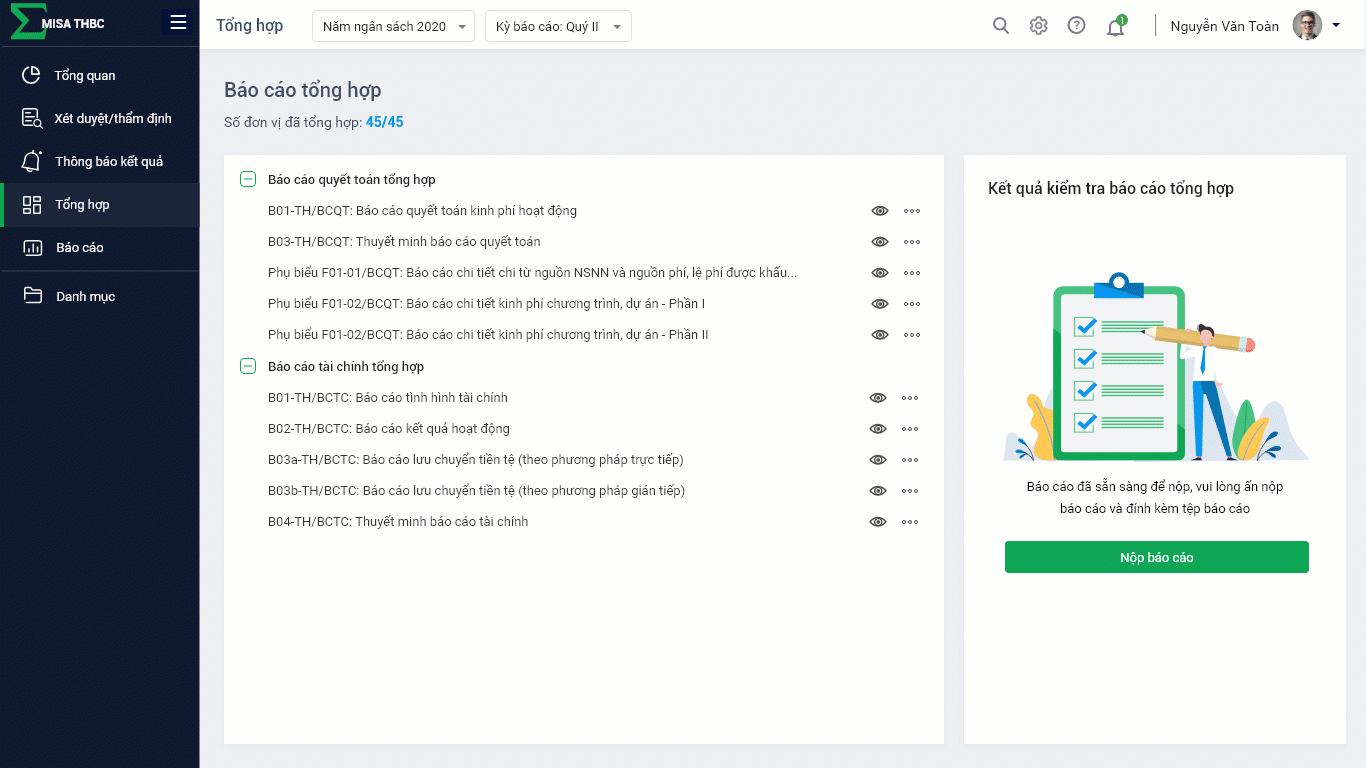Open Phụ biểu F01-02/BCQT Phần I row

(x=487, y=304)
